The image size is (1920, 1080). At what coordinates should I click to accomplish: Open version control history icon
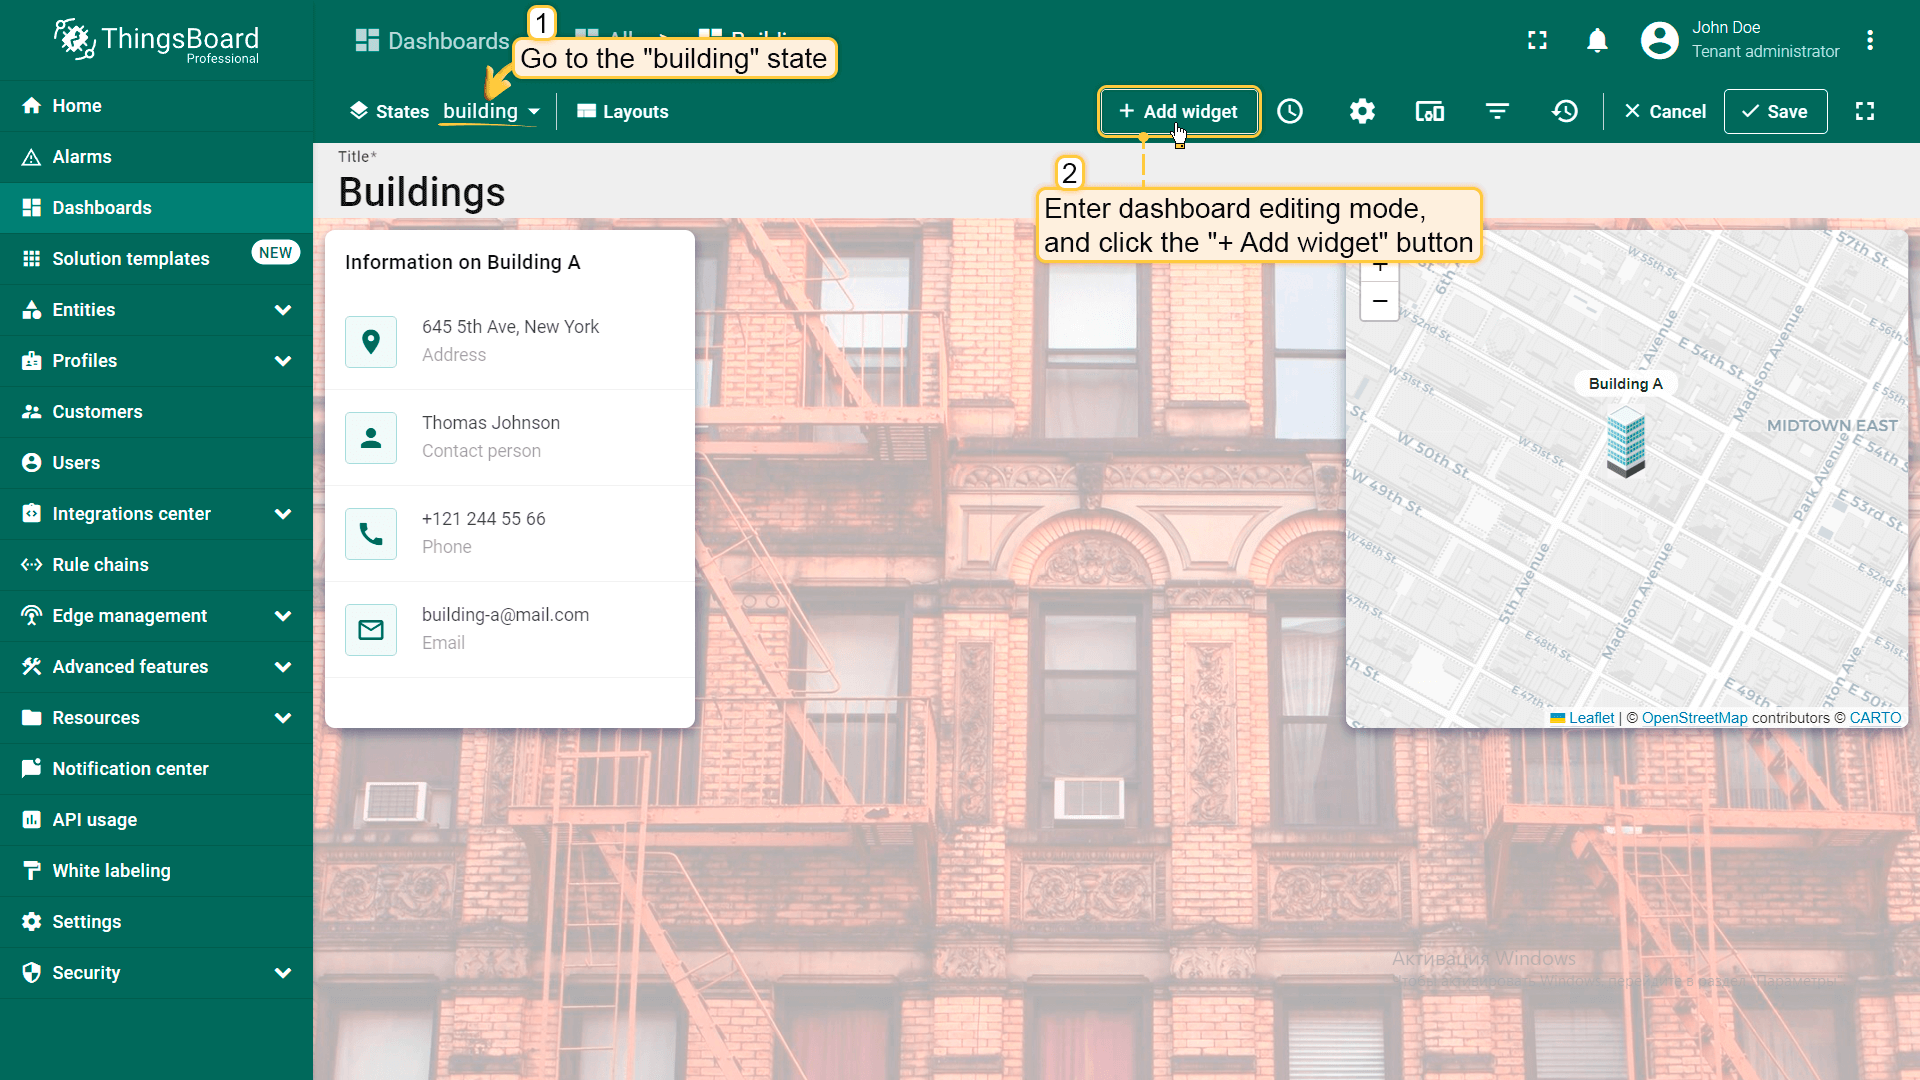pyautogui.click(x=1565, y=111)
